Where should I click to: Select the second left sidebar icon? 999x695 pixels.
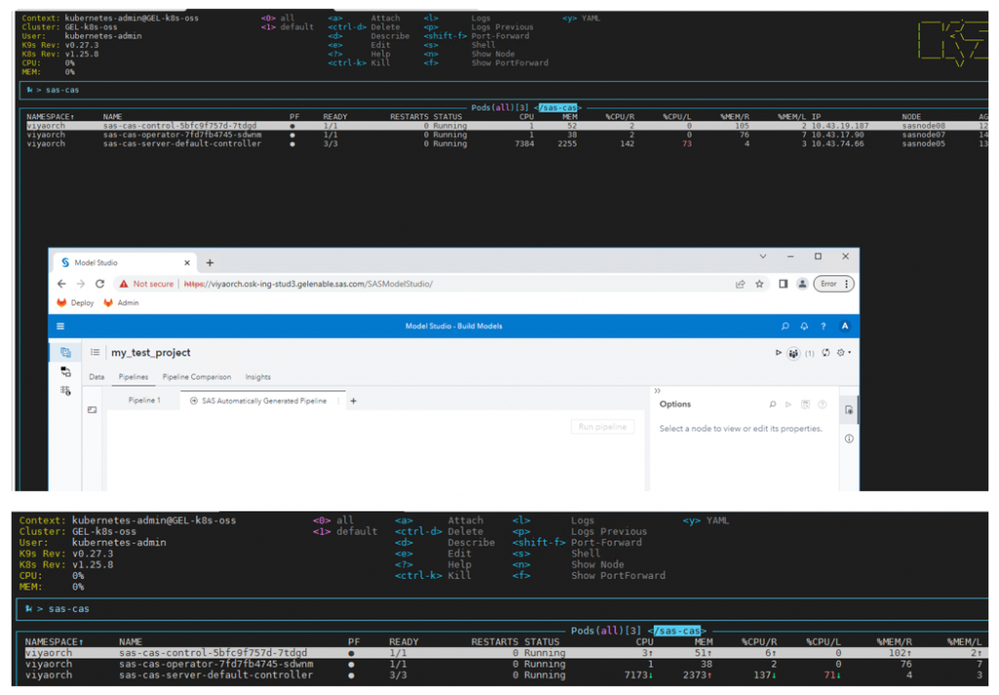pos(66,371)
